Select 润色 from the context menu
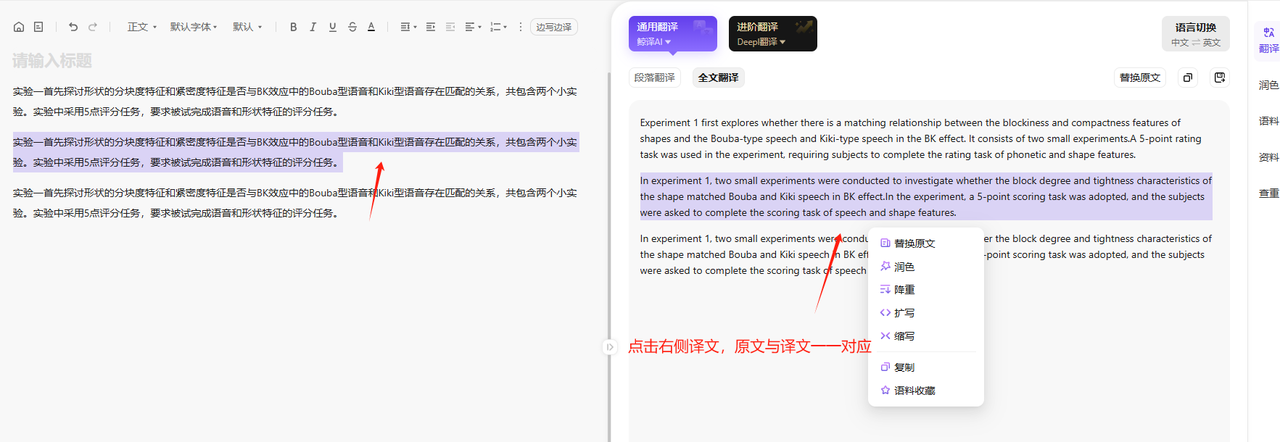This screenshot has height=442, width=1280. 904,267
